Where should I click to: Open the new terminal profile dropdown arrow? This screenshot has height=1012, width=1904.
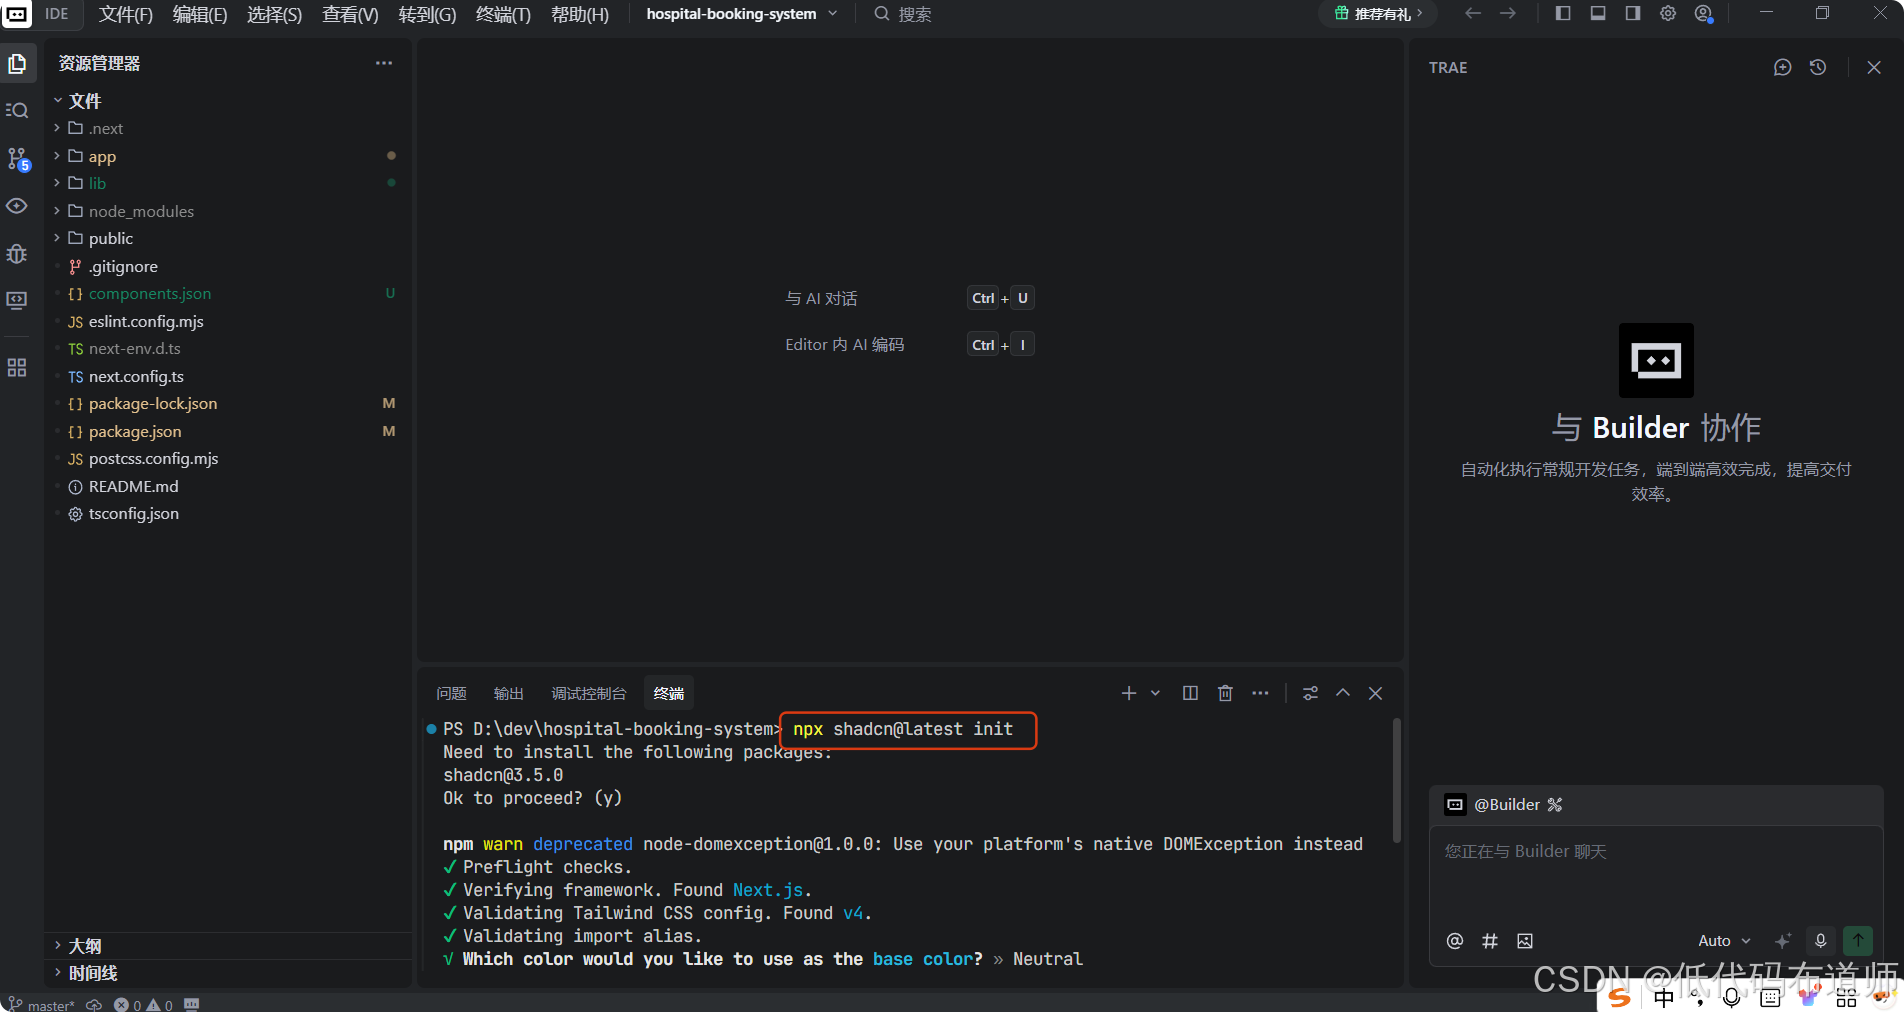tap(1155, 693)
